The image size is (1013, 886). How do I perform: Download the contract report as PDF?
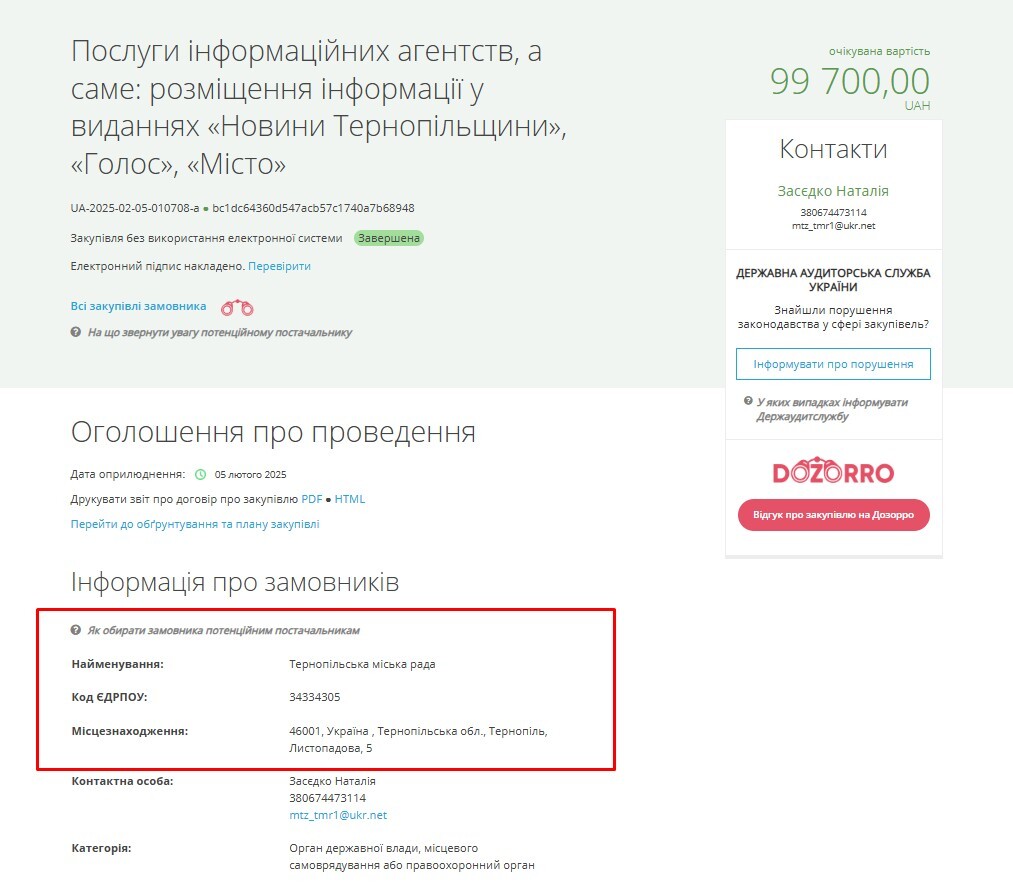311,500
